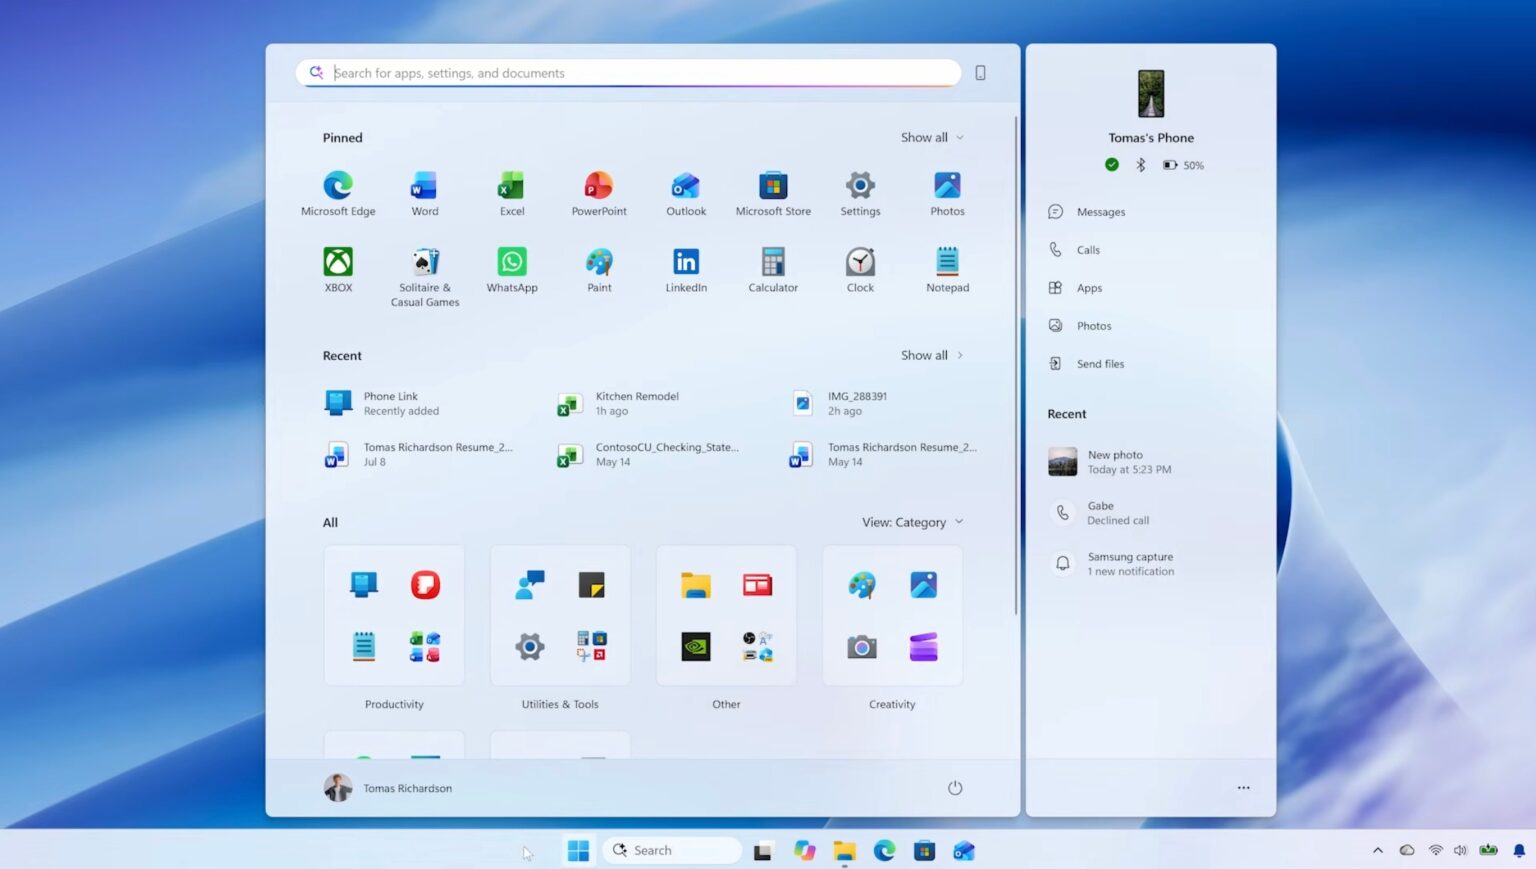The height and width of the screenshot is (869, 1536).
Task: Toggle the phone panel button beside search
Action: (x=980, y=73)
